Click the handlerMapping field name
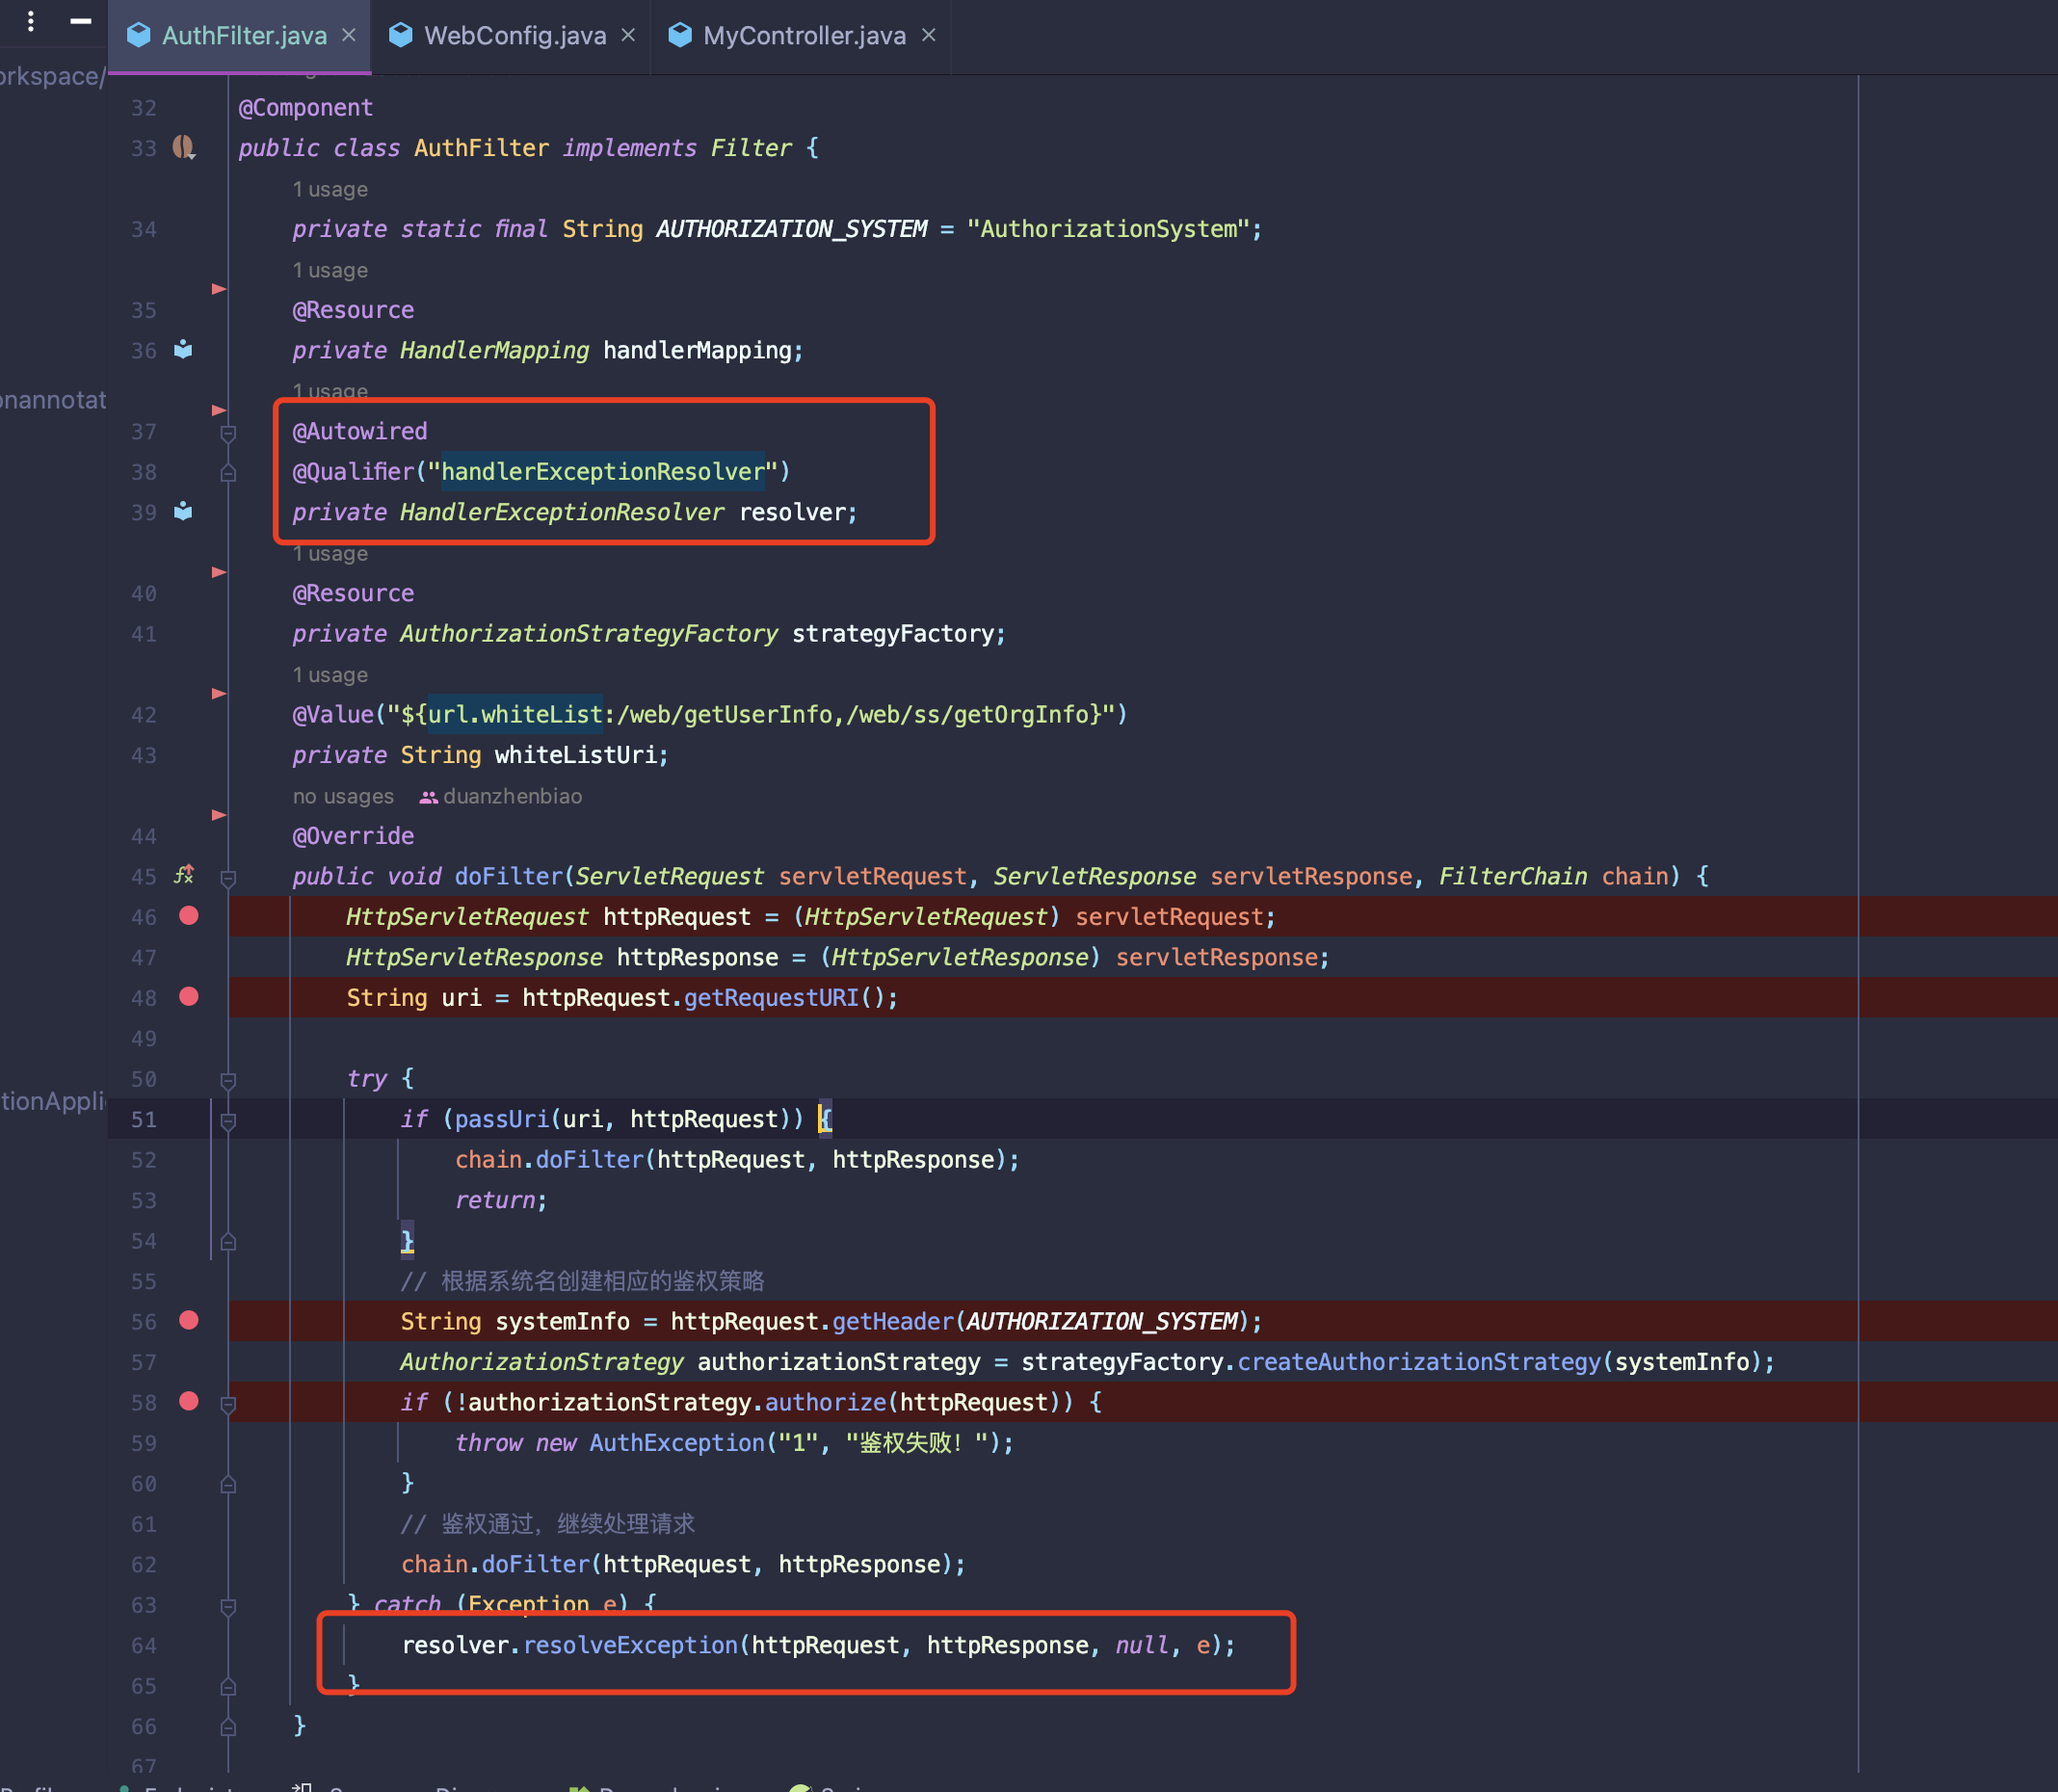Screen dimensions: 2058x1792 coord(697,350)
